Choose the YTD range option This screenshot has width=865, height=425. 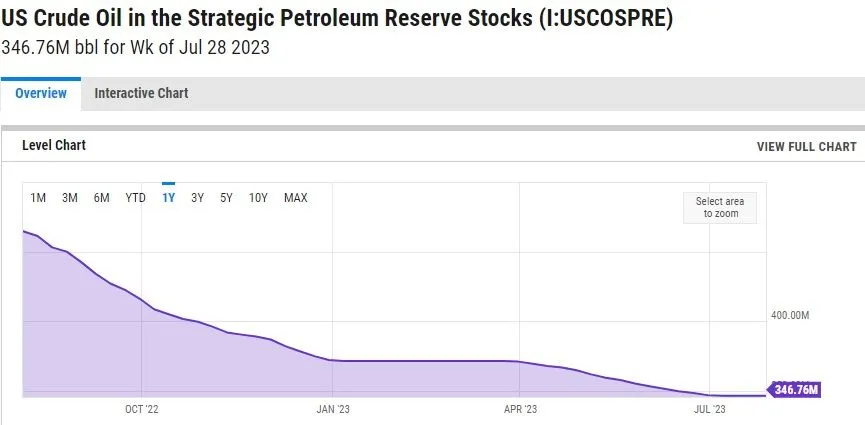coord(136,198)
